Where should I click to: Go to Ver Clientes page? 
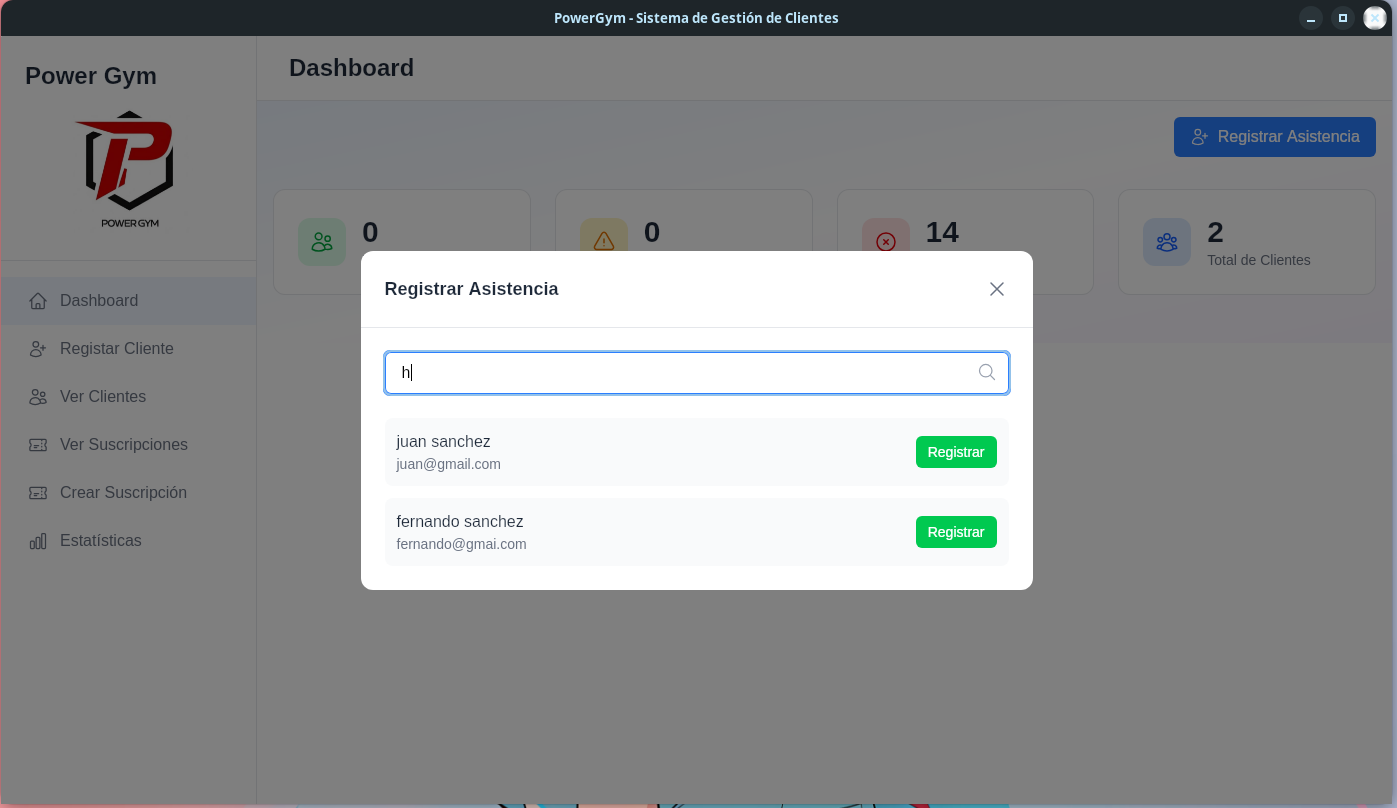[x=129, y=397]
